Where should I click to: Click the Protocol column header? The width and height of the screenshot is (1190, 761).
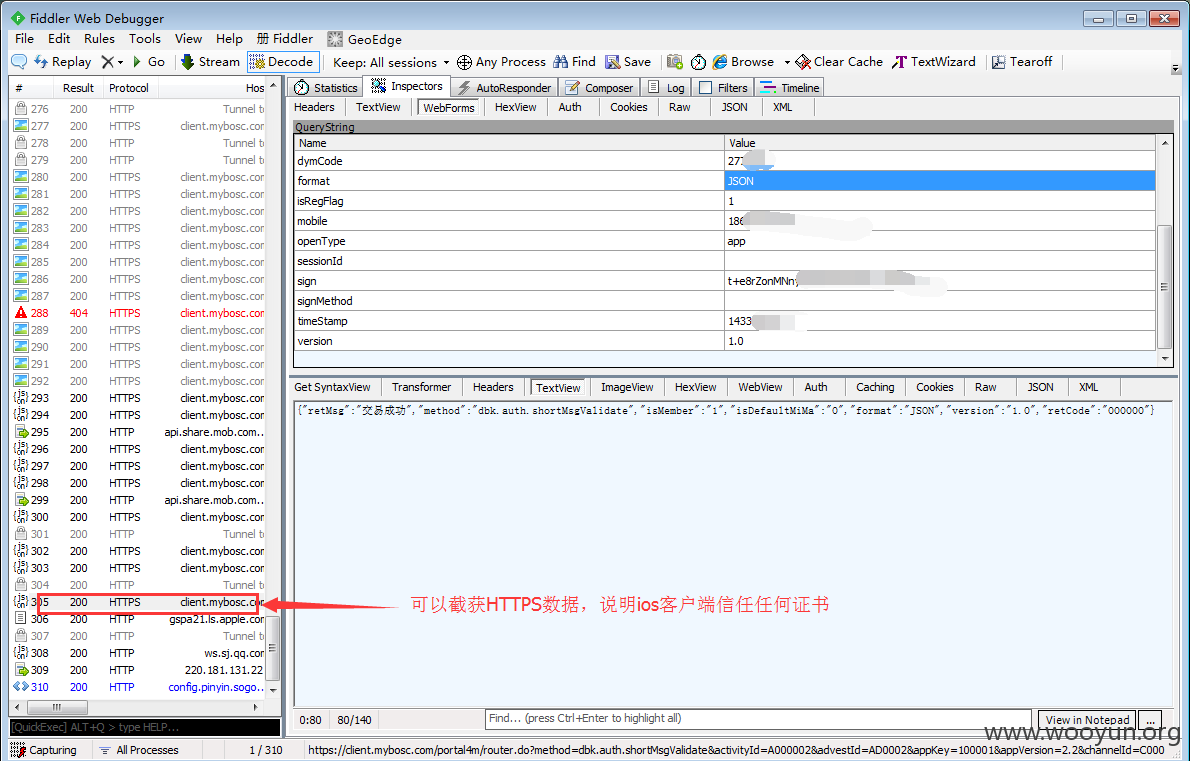pyautogui.click(x=129, y=88)
